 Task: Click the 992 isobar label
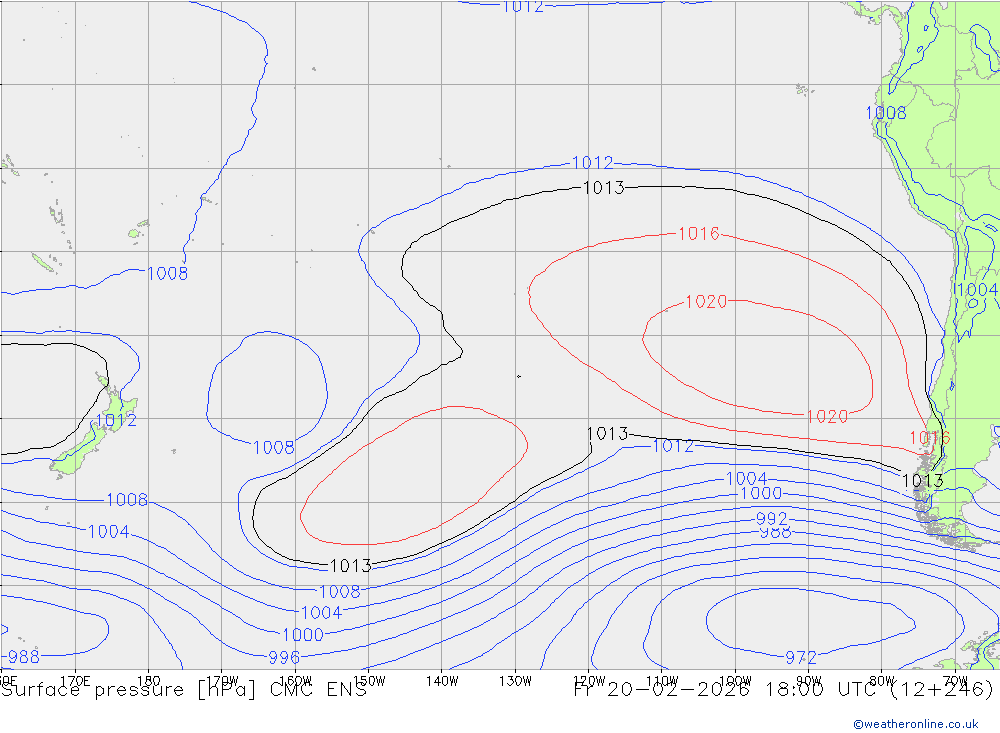pos(772,519)
